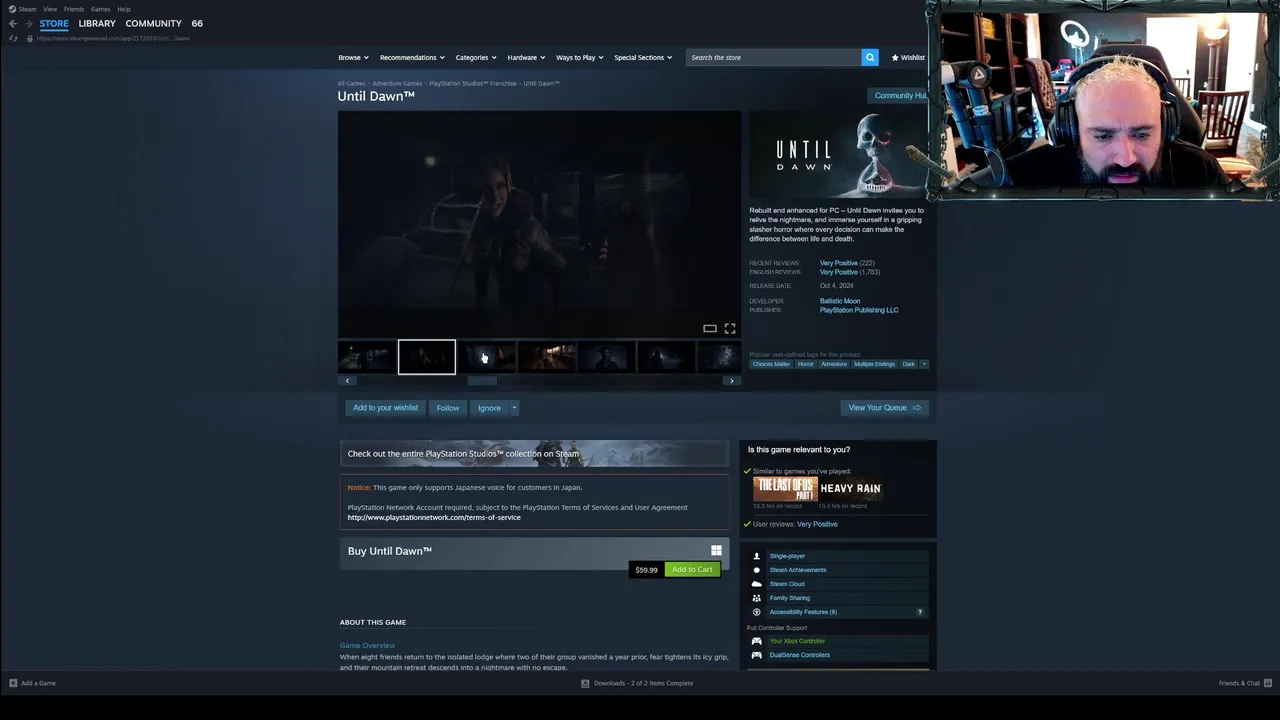Click the Xbox Controller gamepad icon

coord(756,641)
